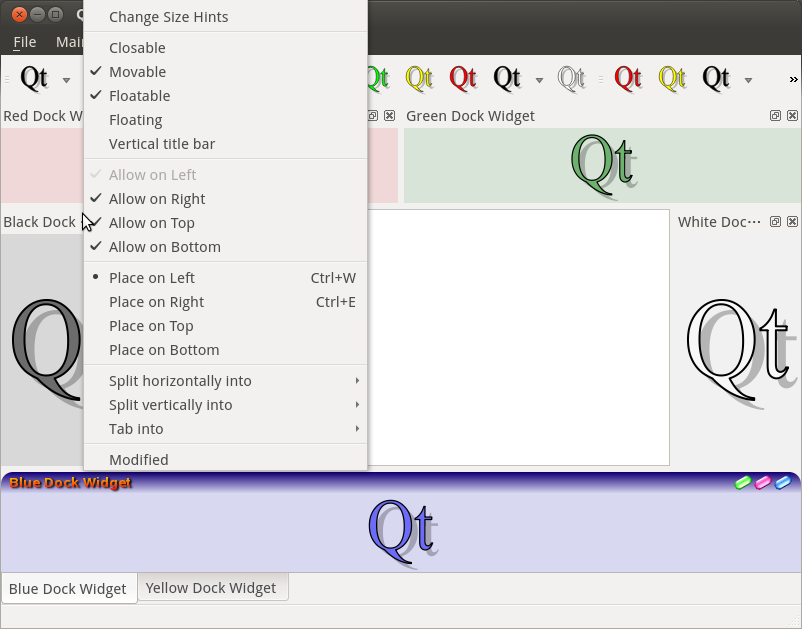The width and height of the screenshot is (802, 629).
Task: Click the first black Qt toolbar icon
Action: (34, 79)
